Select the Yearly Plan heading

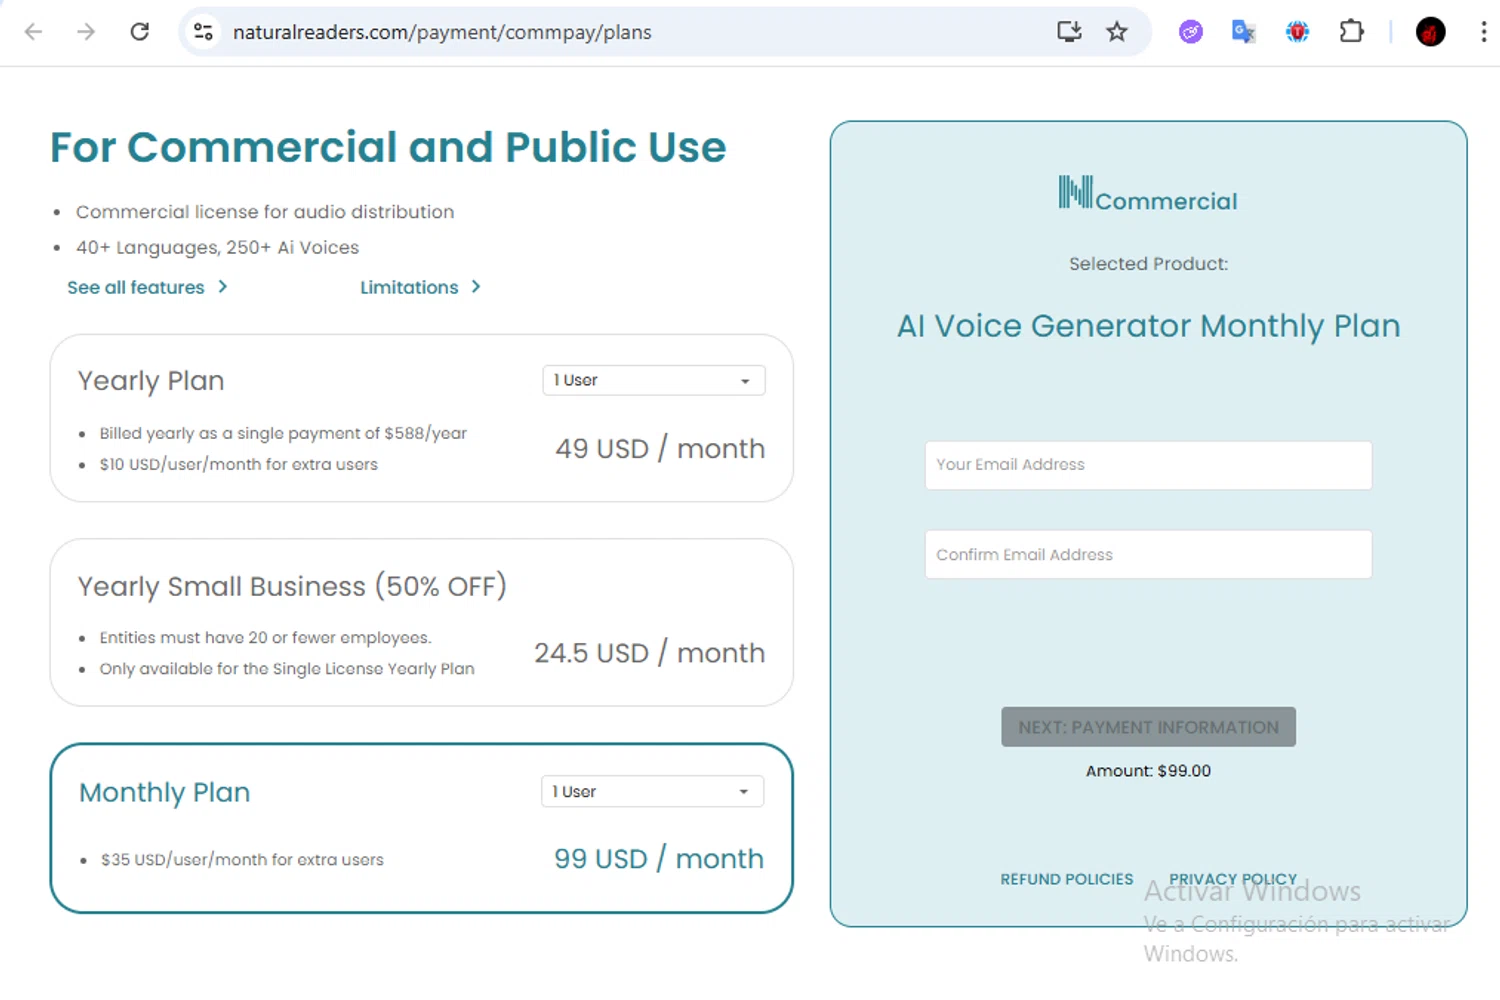click(151, 381)
